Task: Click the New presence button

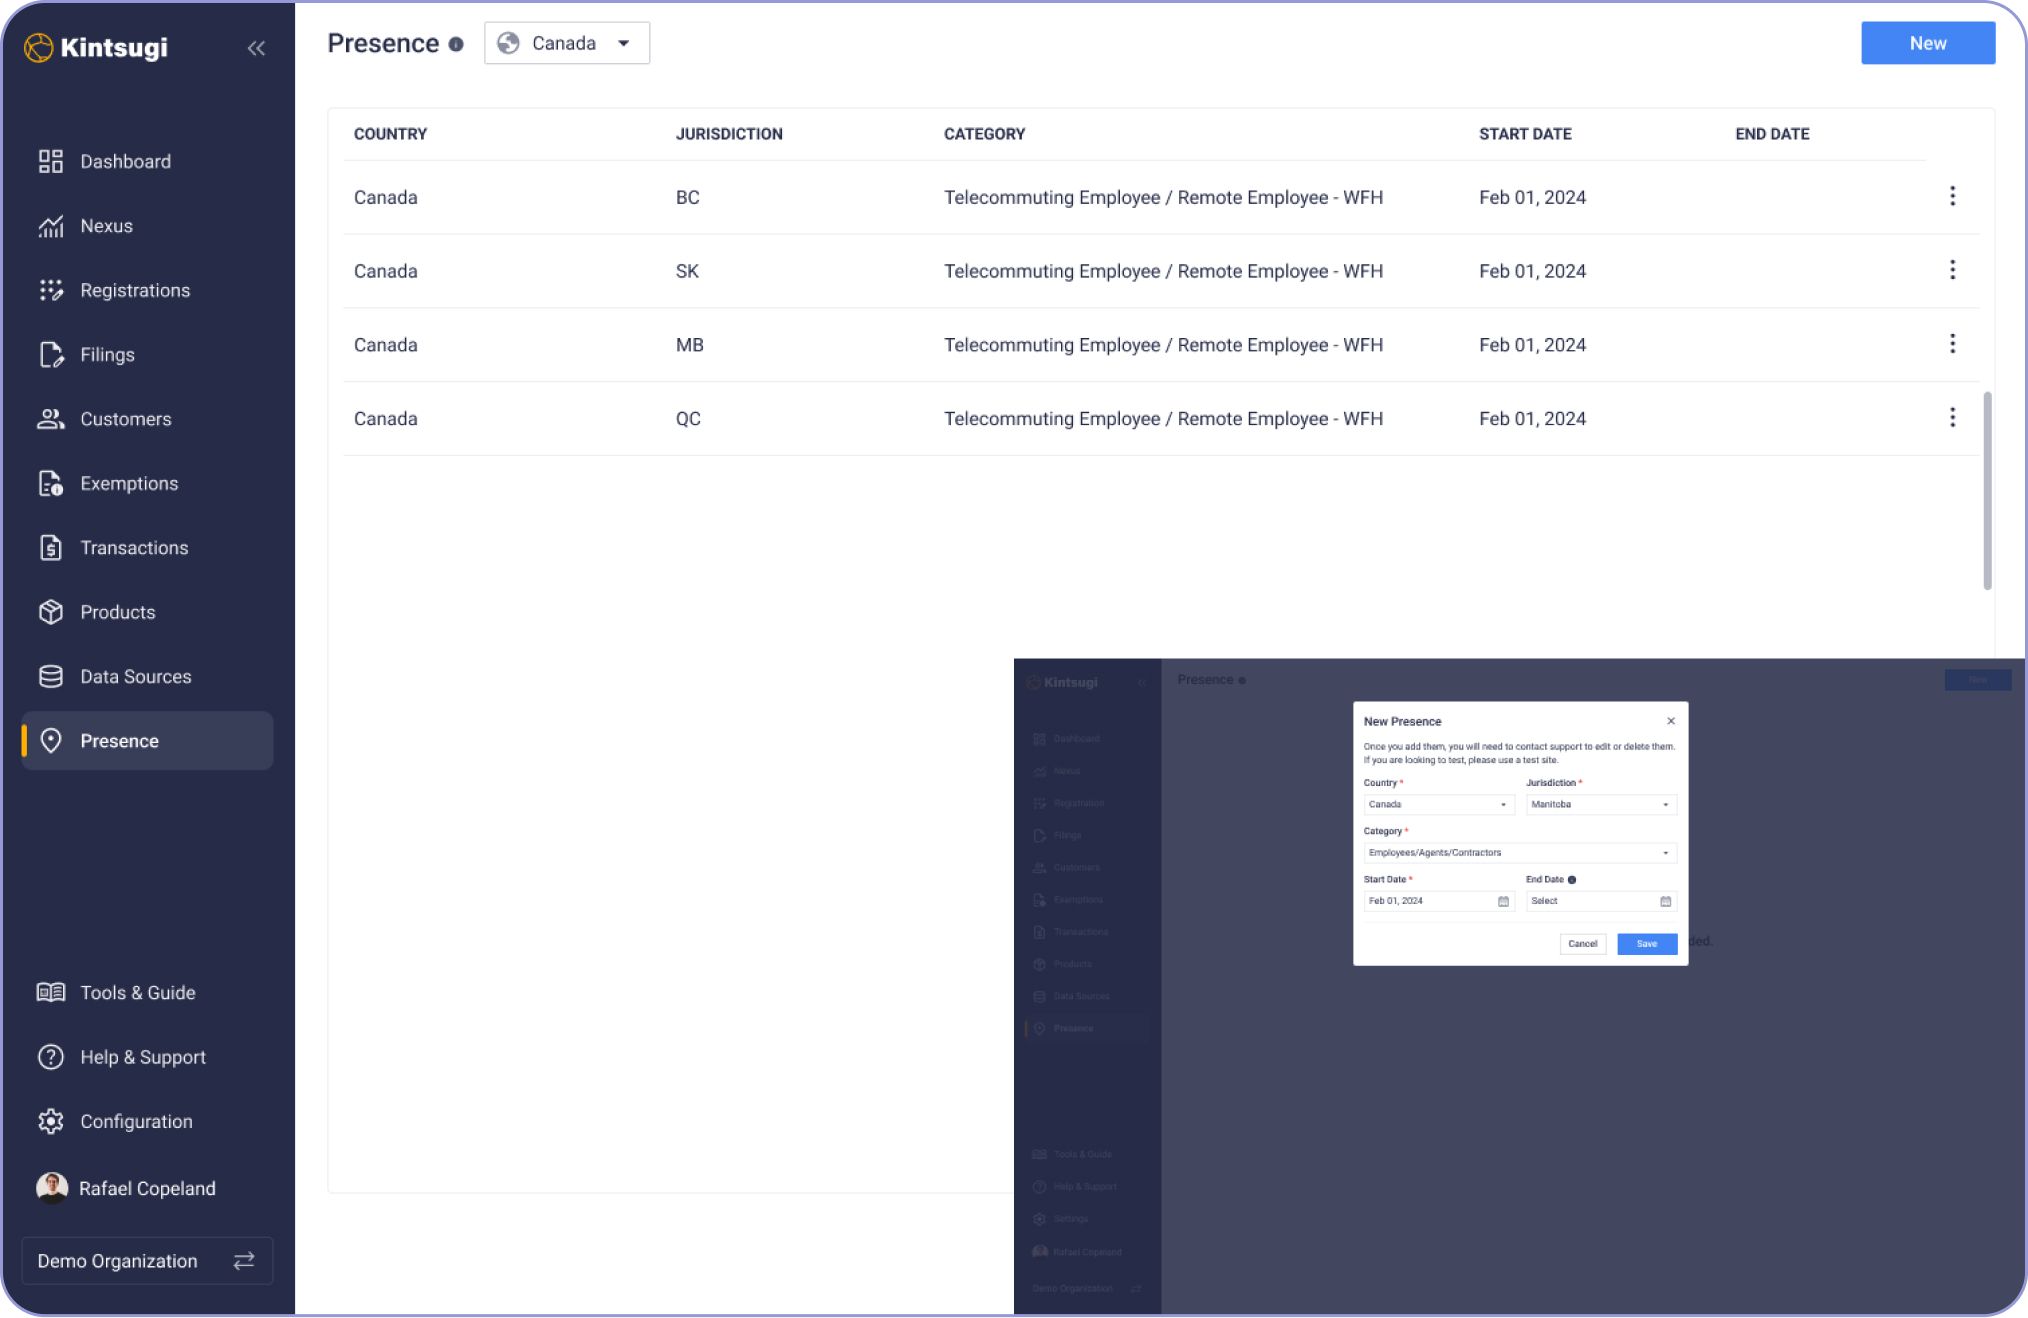Action: [1927, 43]
